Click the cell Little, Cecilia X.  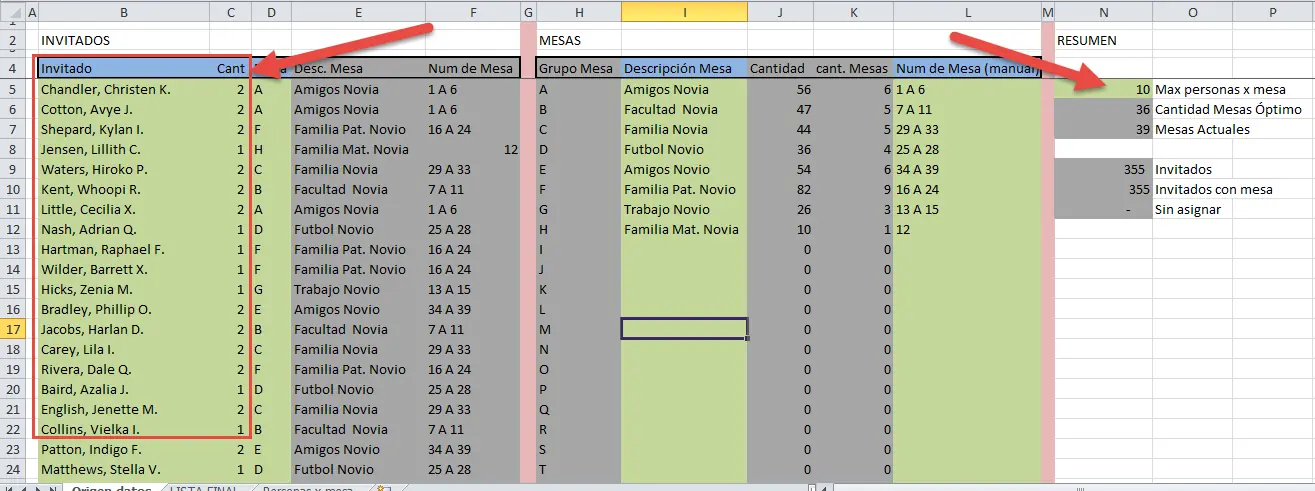point(124,209)
